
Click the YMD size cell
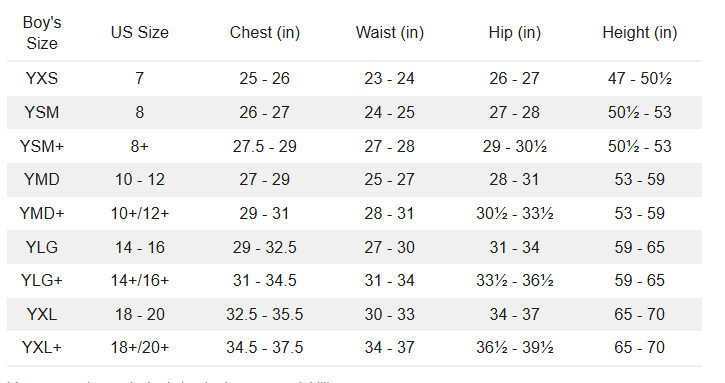click(42, 179)
